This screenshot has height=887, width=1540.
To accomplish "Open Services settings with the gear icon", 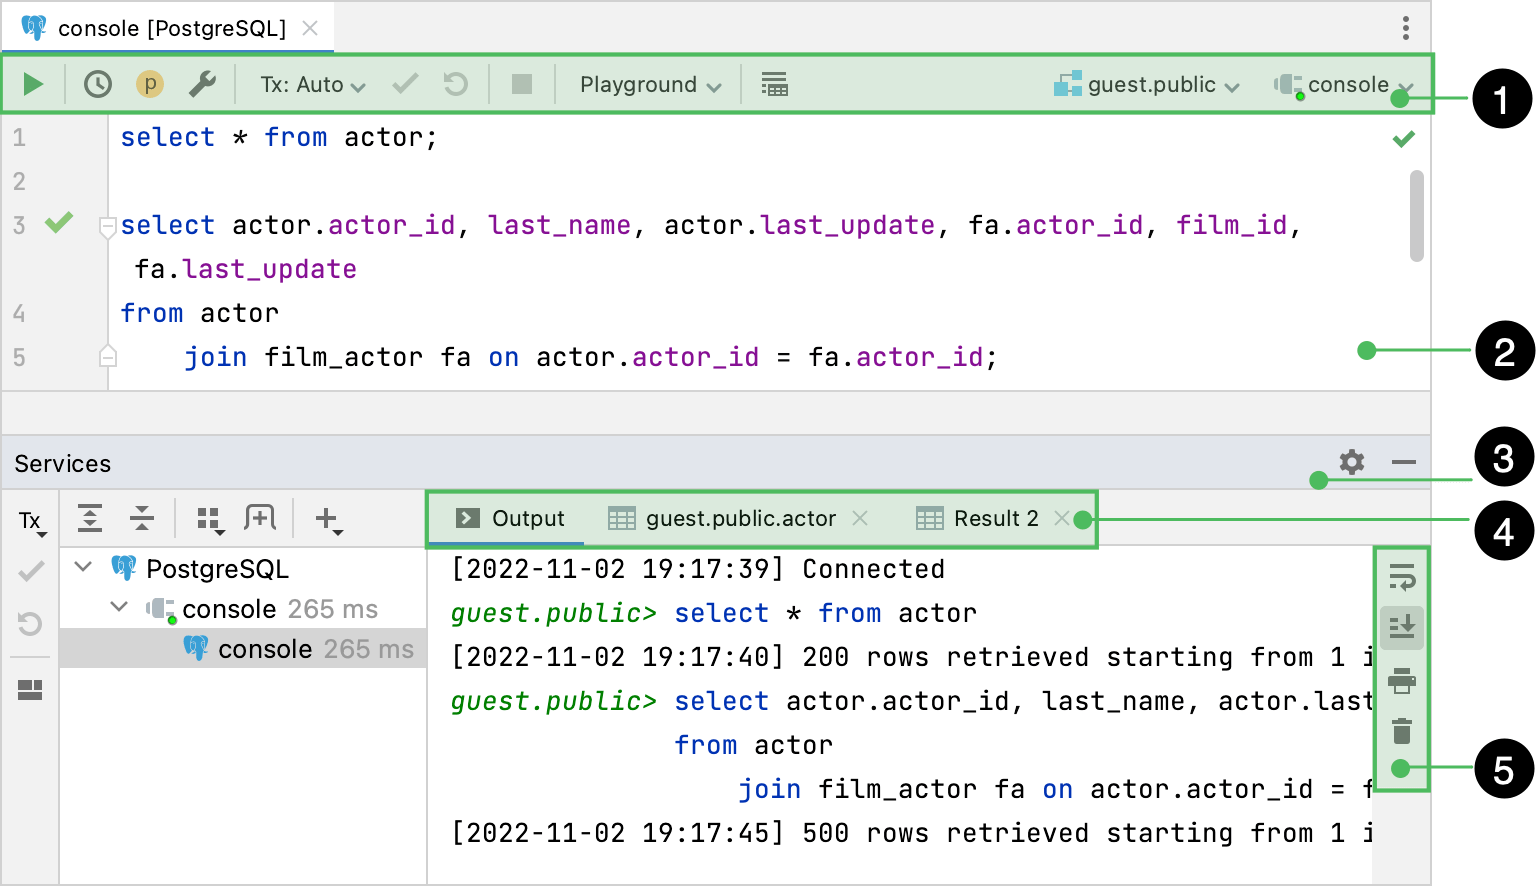I will pyautogui.click(x=1351, y=462).
